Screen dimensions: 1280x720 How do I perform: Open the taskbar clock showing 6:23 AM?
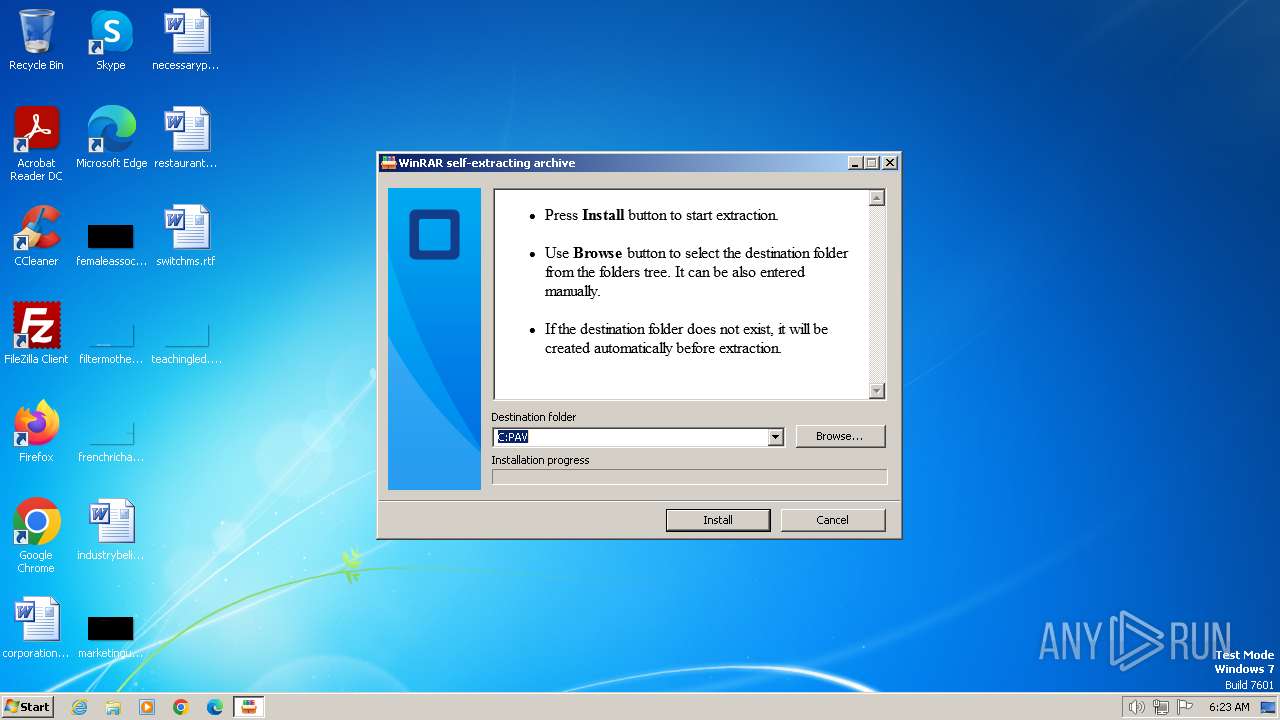pos(1229,707)
